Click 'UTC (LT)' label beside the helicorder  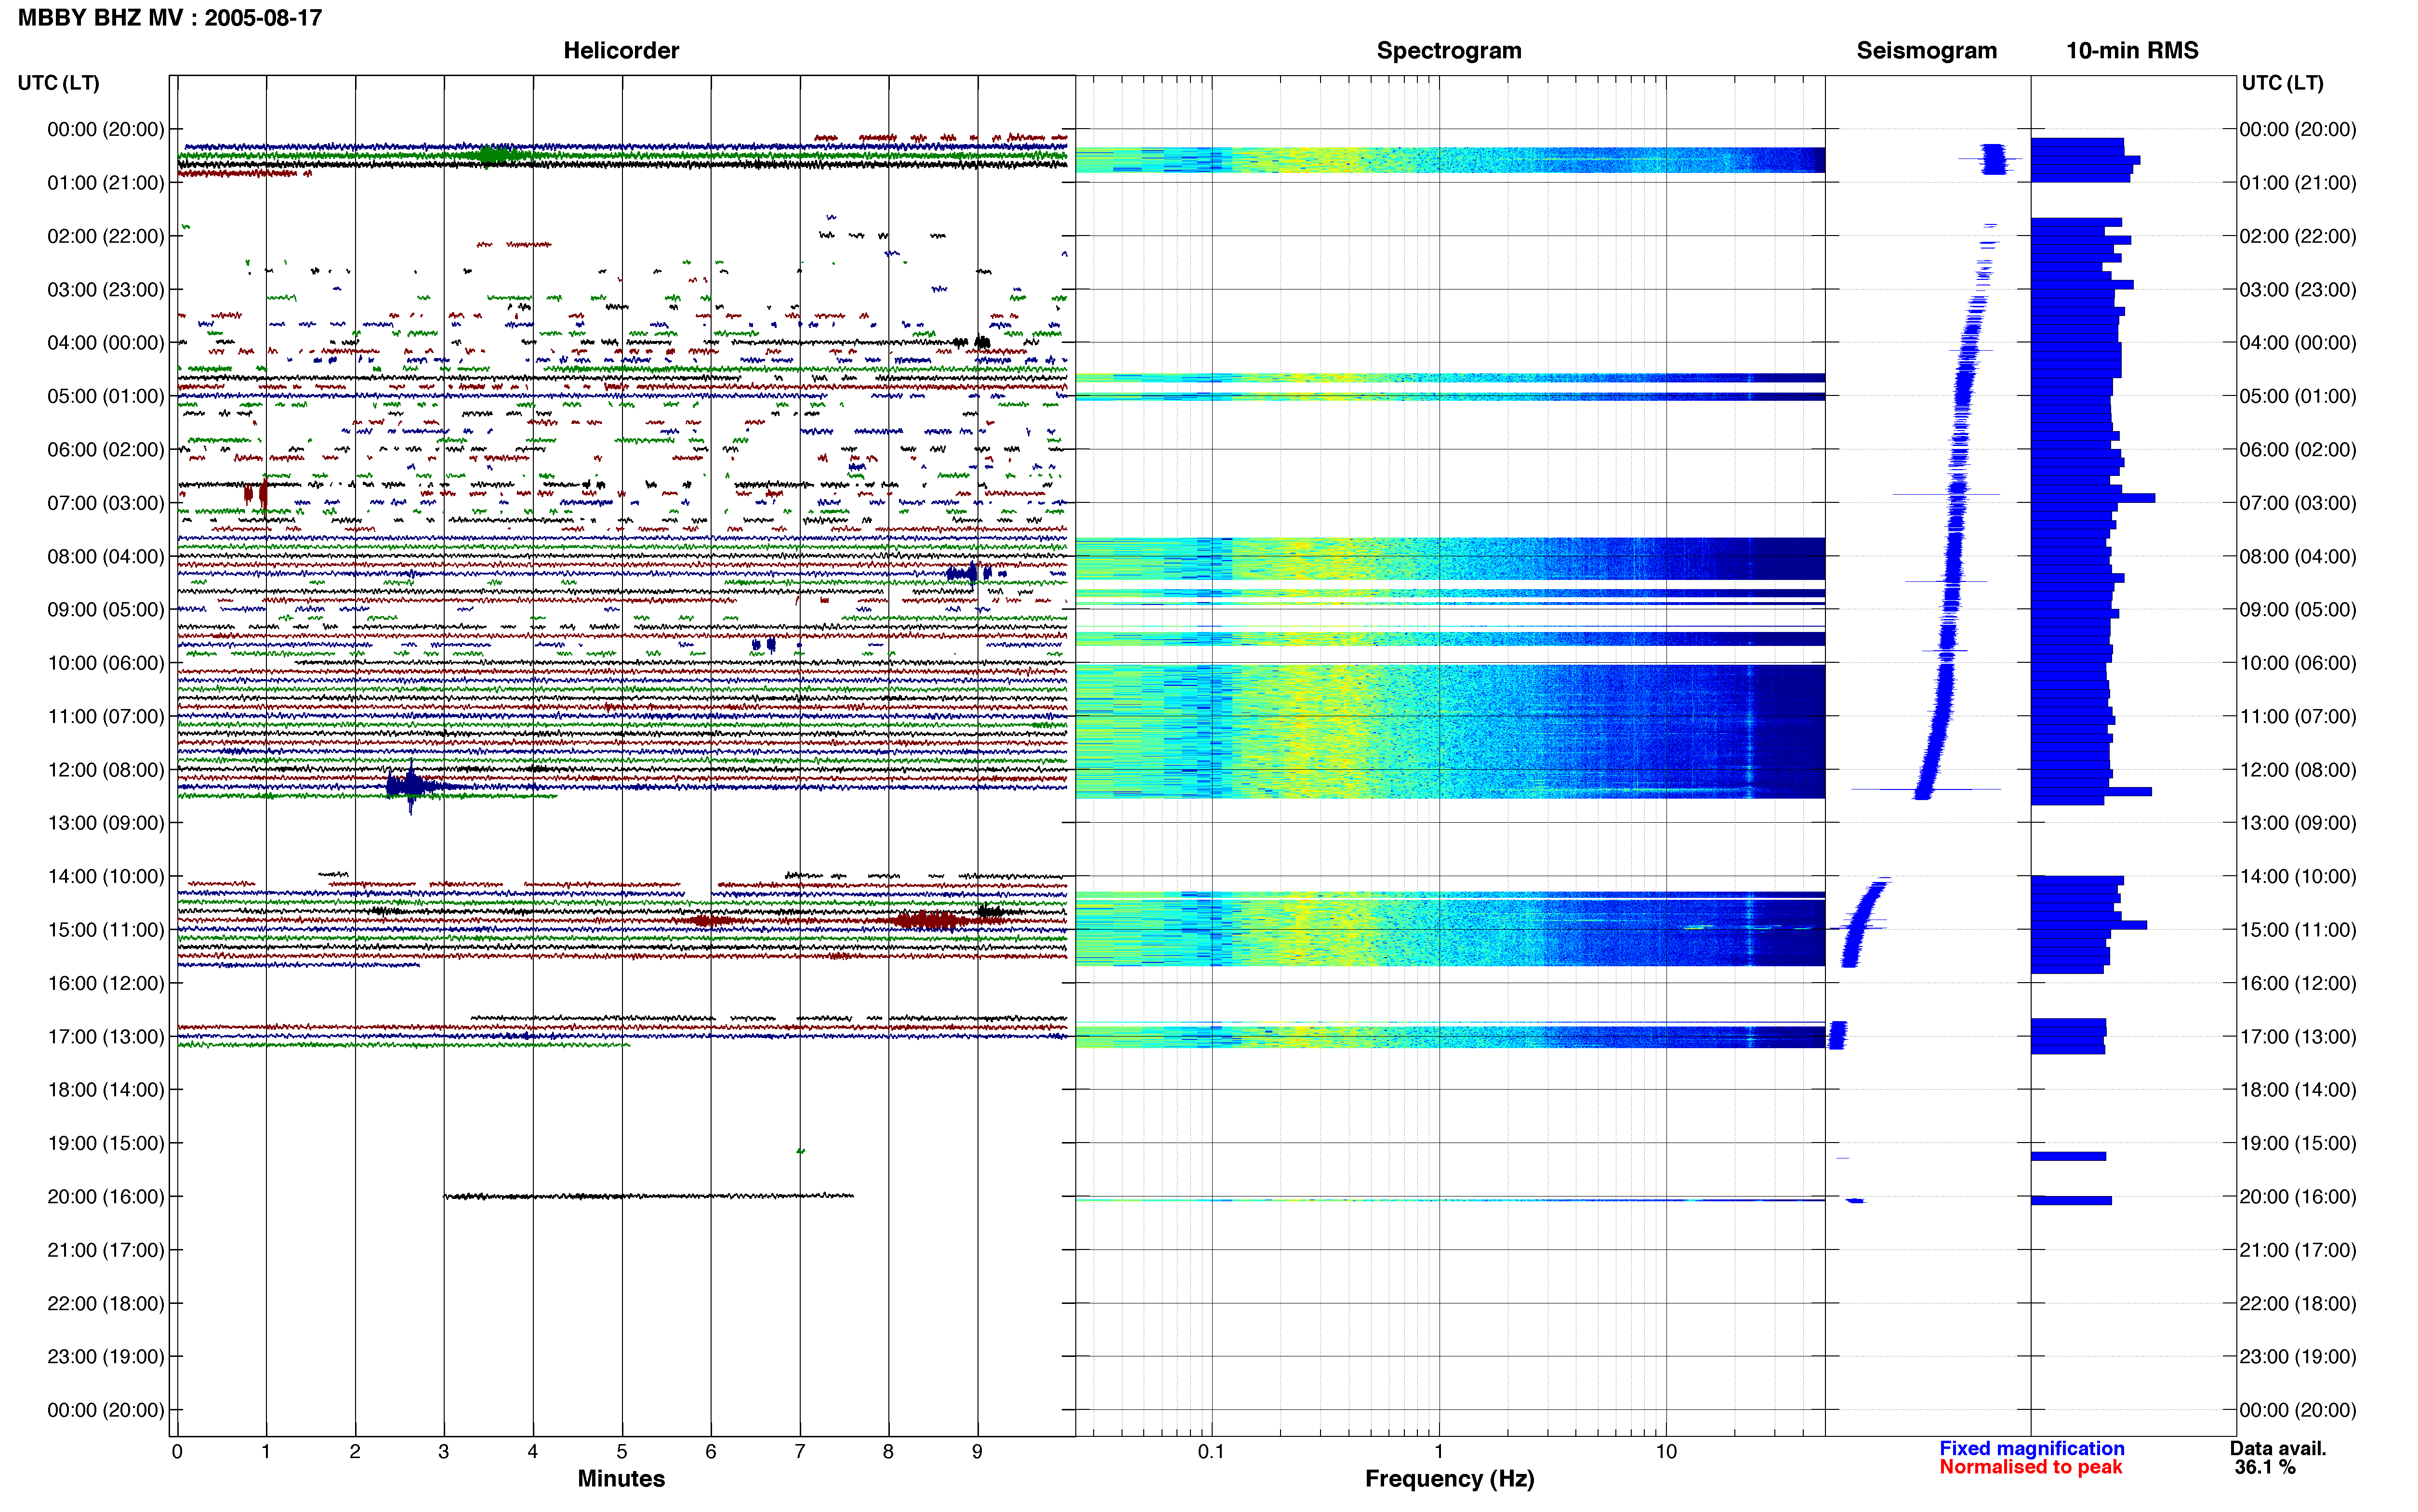coord(58,83)
